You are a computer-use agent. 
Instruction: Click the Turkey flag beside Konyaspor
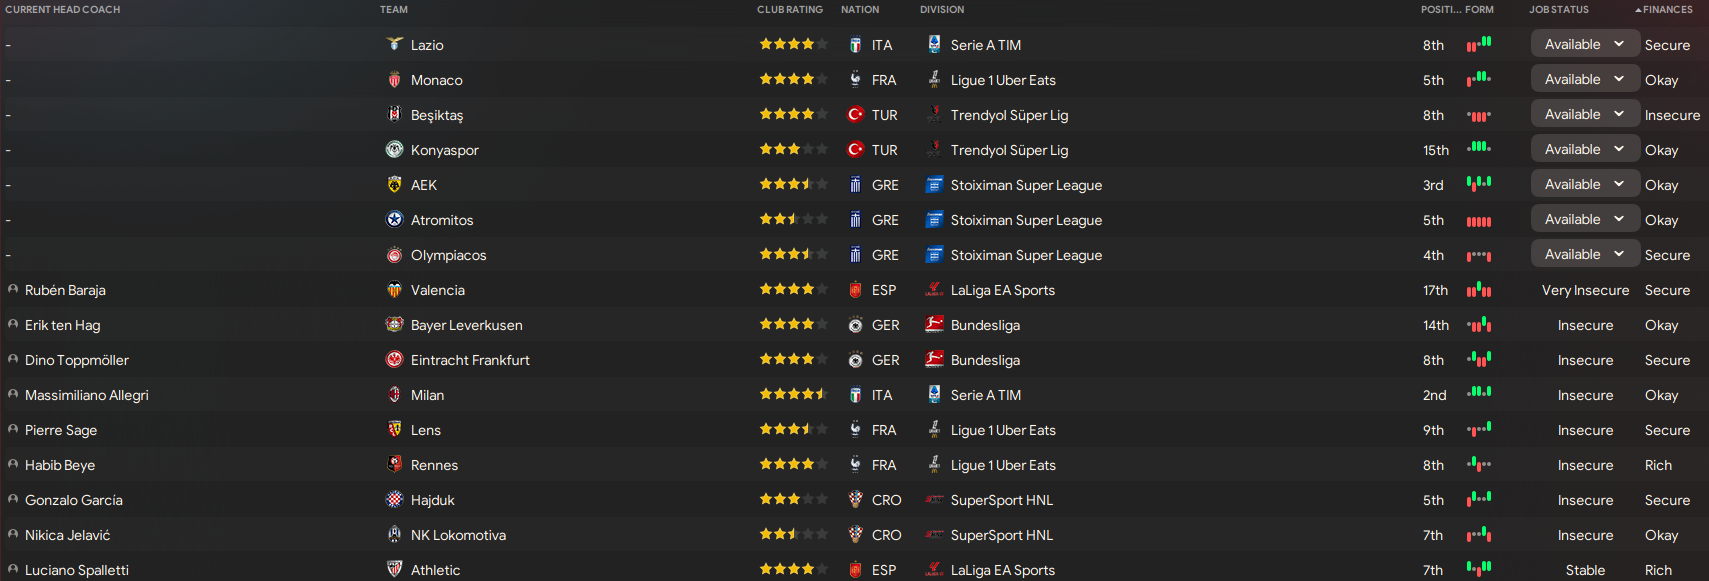click(856, 150)
